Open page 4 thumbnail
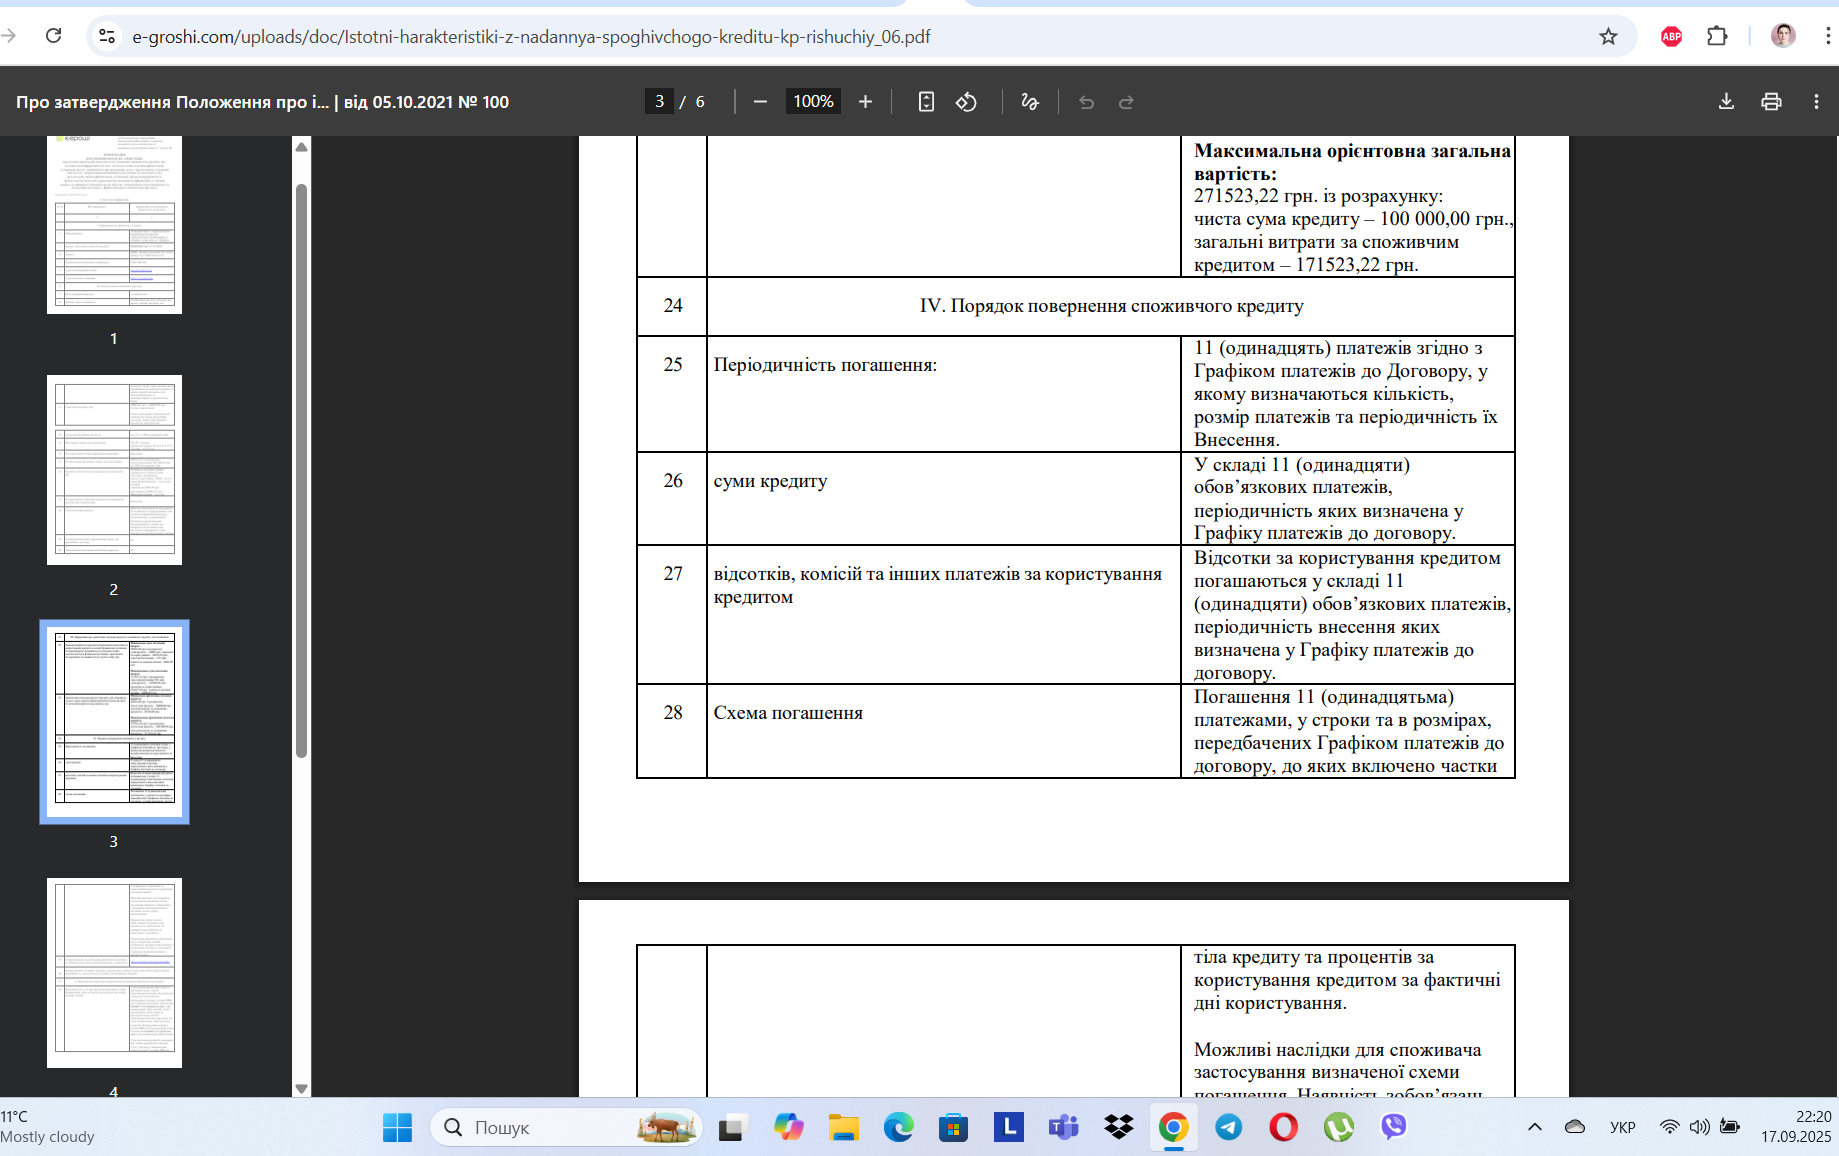The image size is (1839, 1156). [x=114, y=973]
